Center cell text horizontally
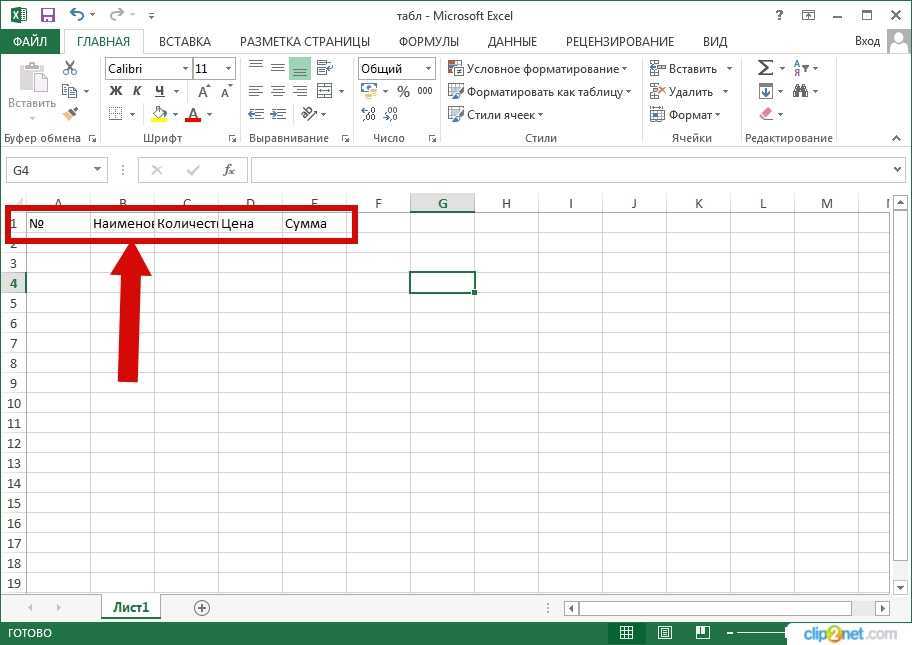Image resolution: width=912 pixels, height=645 pixels. [x=278, y=91]
